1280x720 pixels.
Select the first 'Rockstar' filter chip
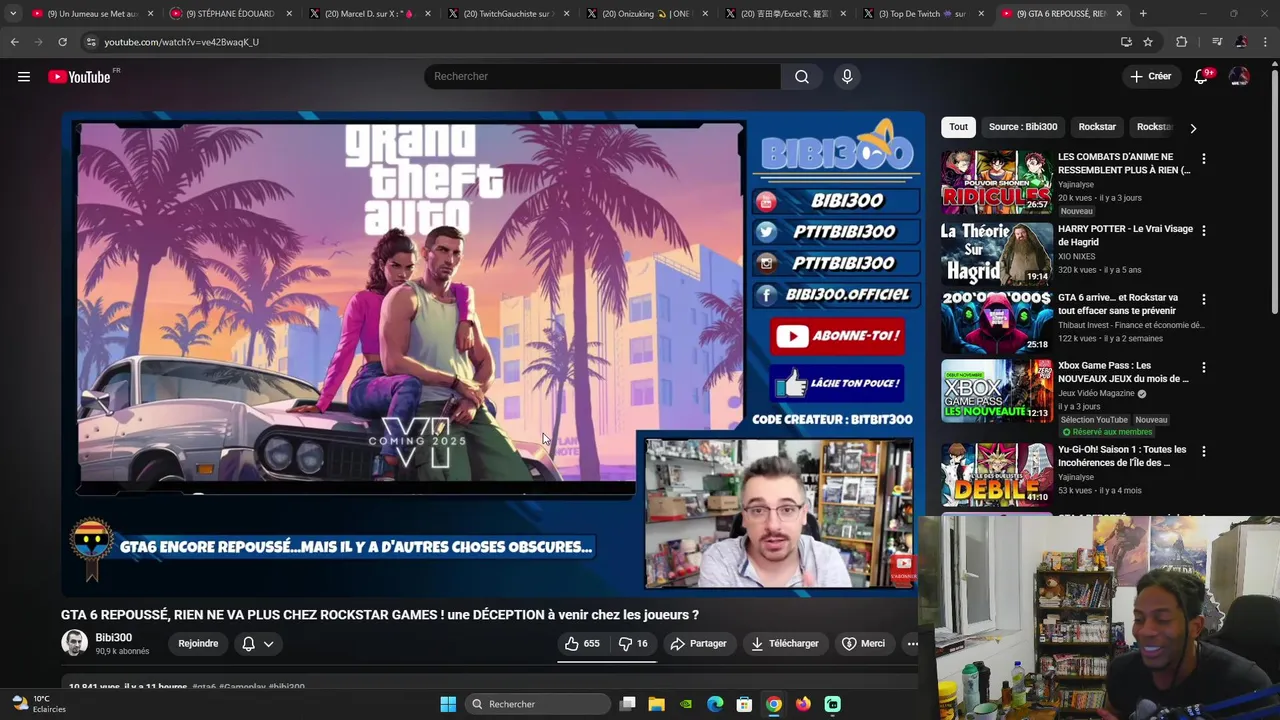(x=1097, y=127)
